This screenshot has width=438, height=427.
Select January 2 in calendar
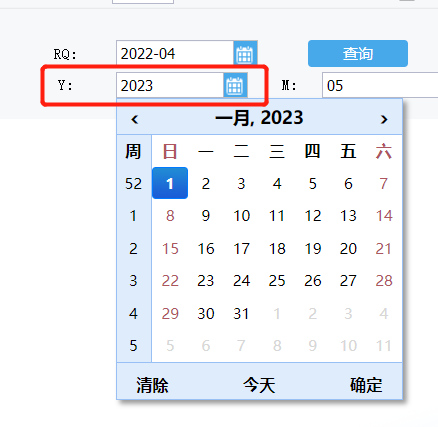click(206, 184)
